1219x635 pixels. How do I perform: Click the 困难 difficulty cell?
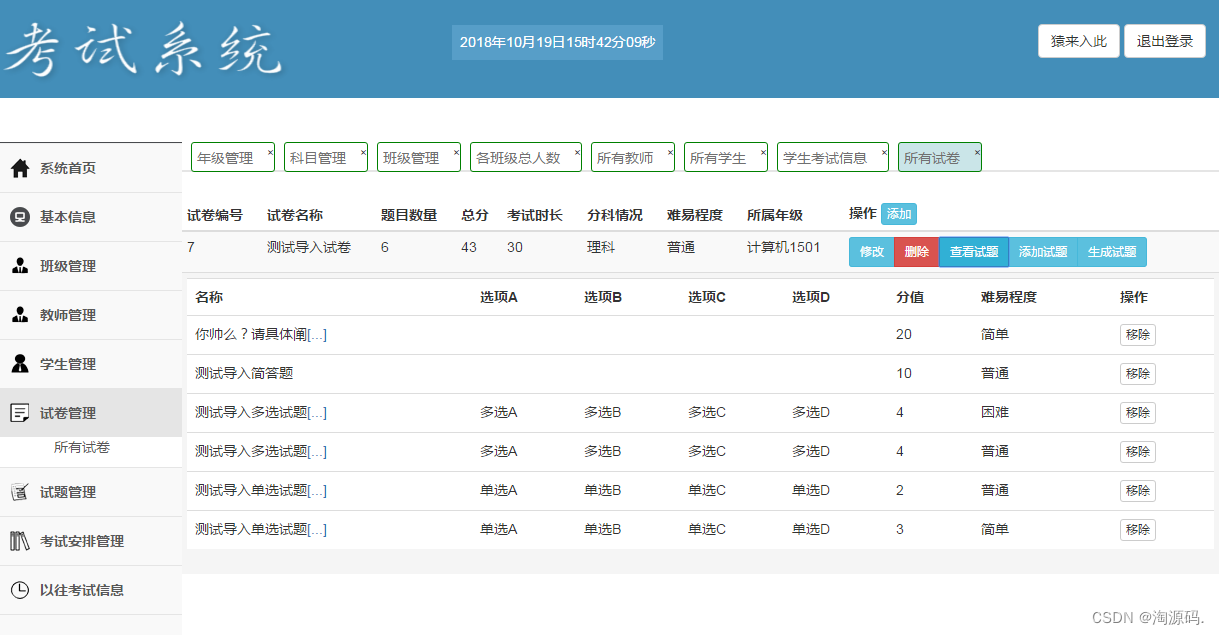tap(995, 412)
